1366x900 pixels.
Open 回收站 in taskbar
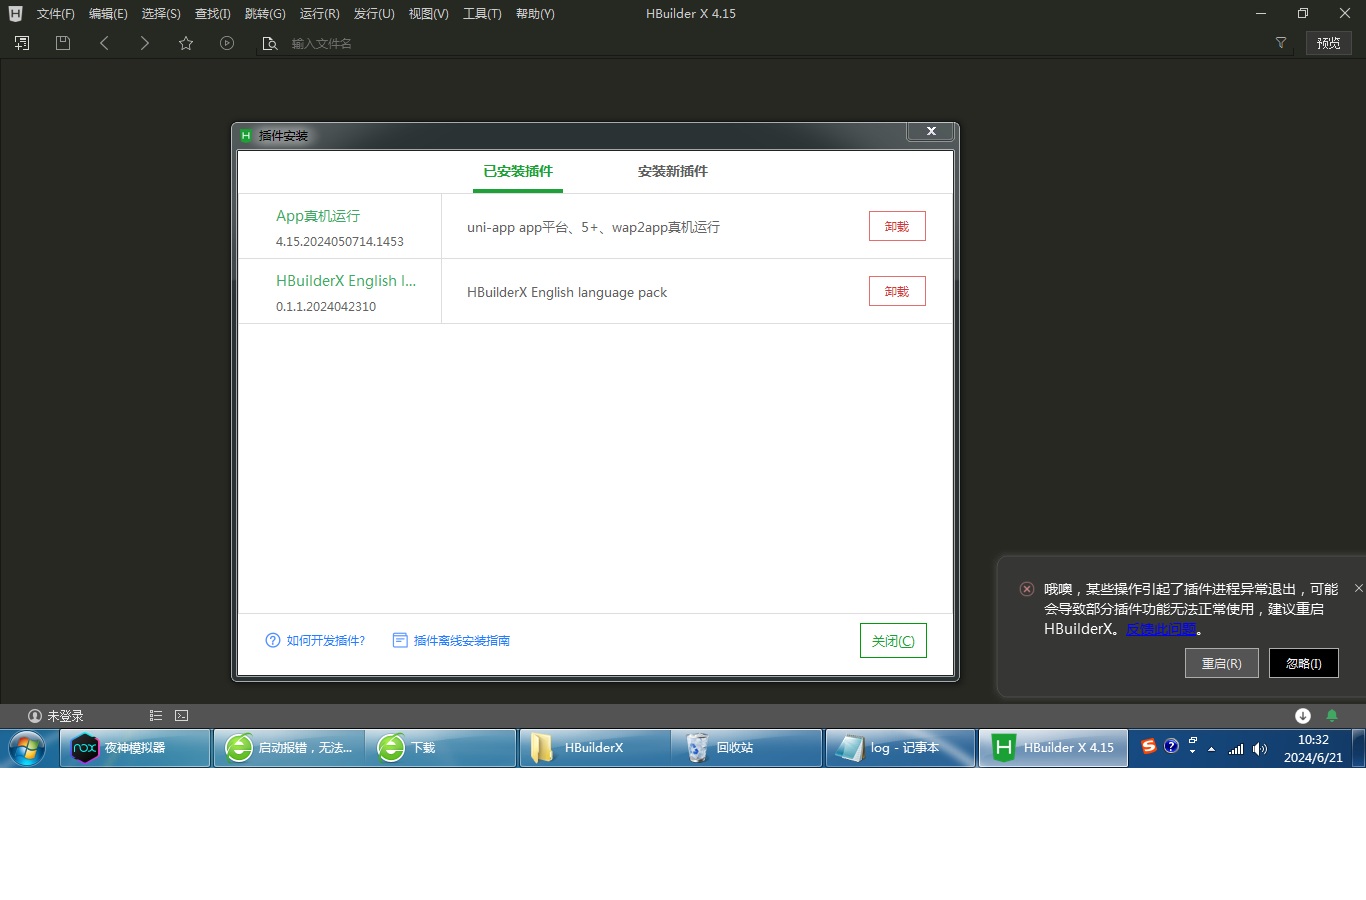(x=747, y=748)
